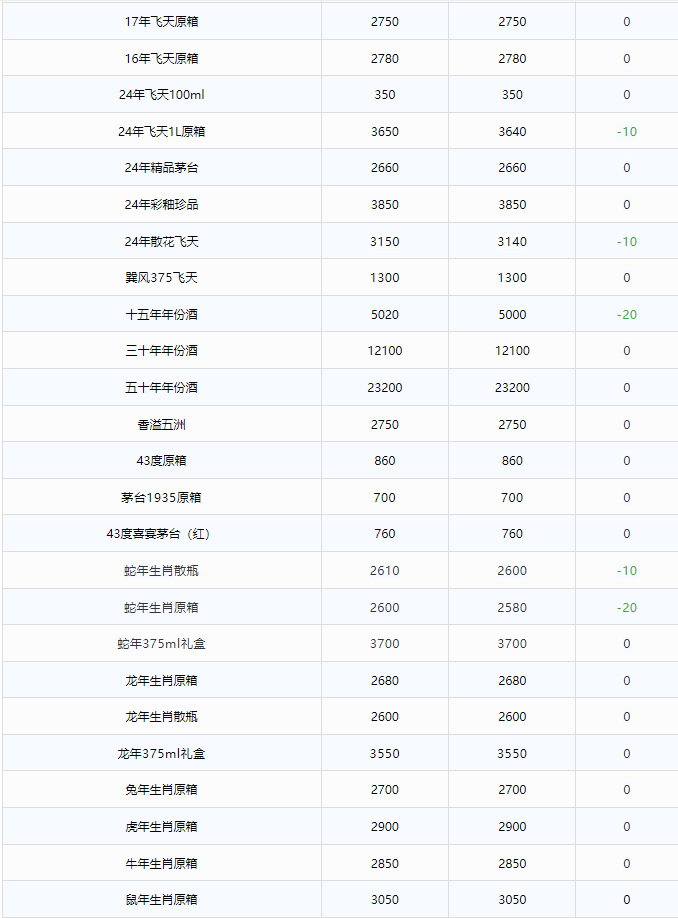Select the -10 change for 24年散花飞天

[626, 242]
